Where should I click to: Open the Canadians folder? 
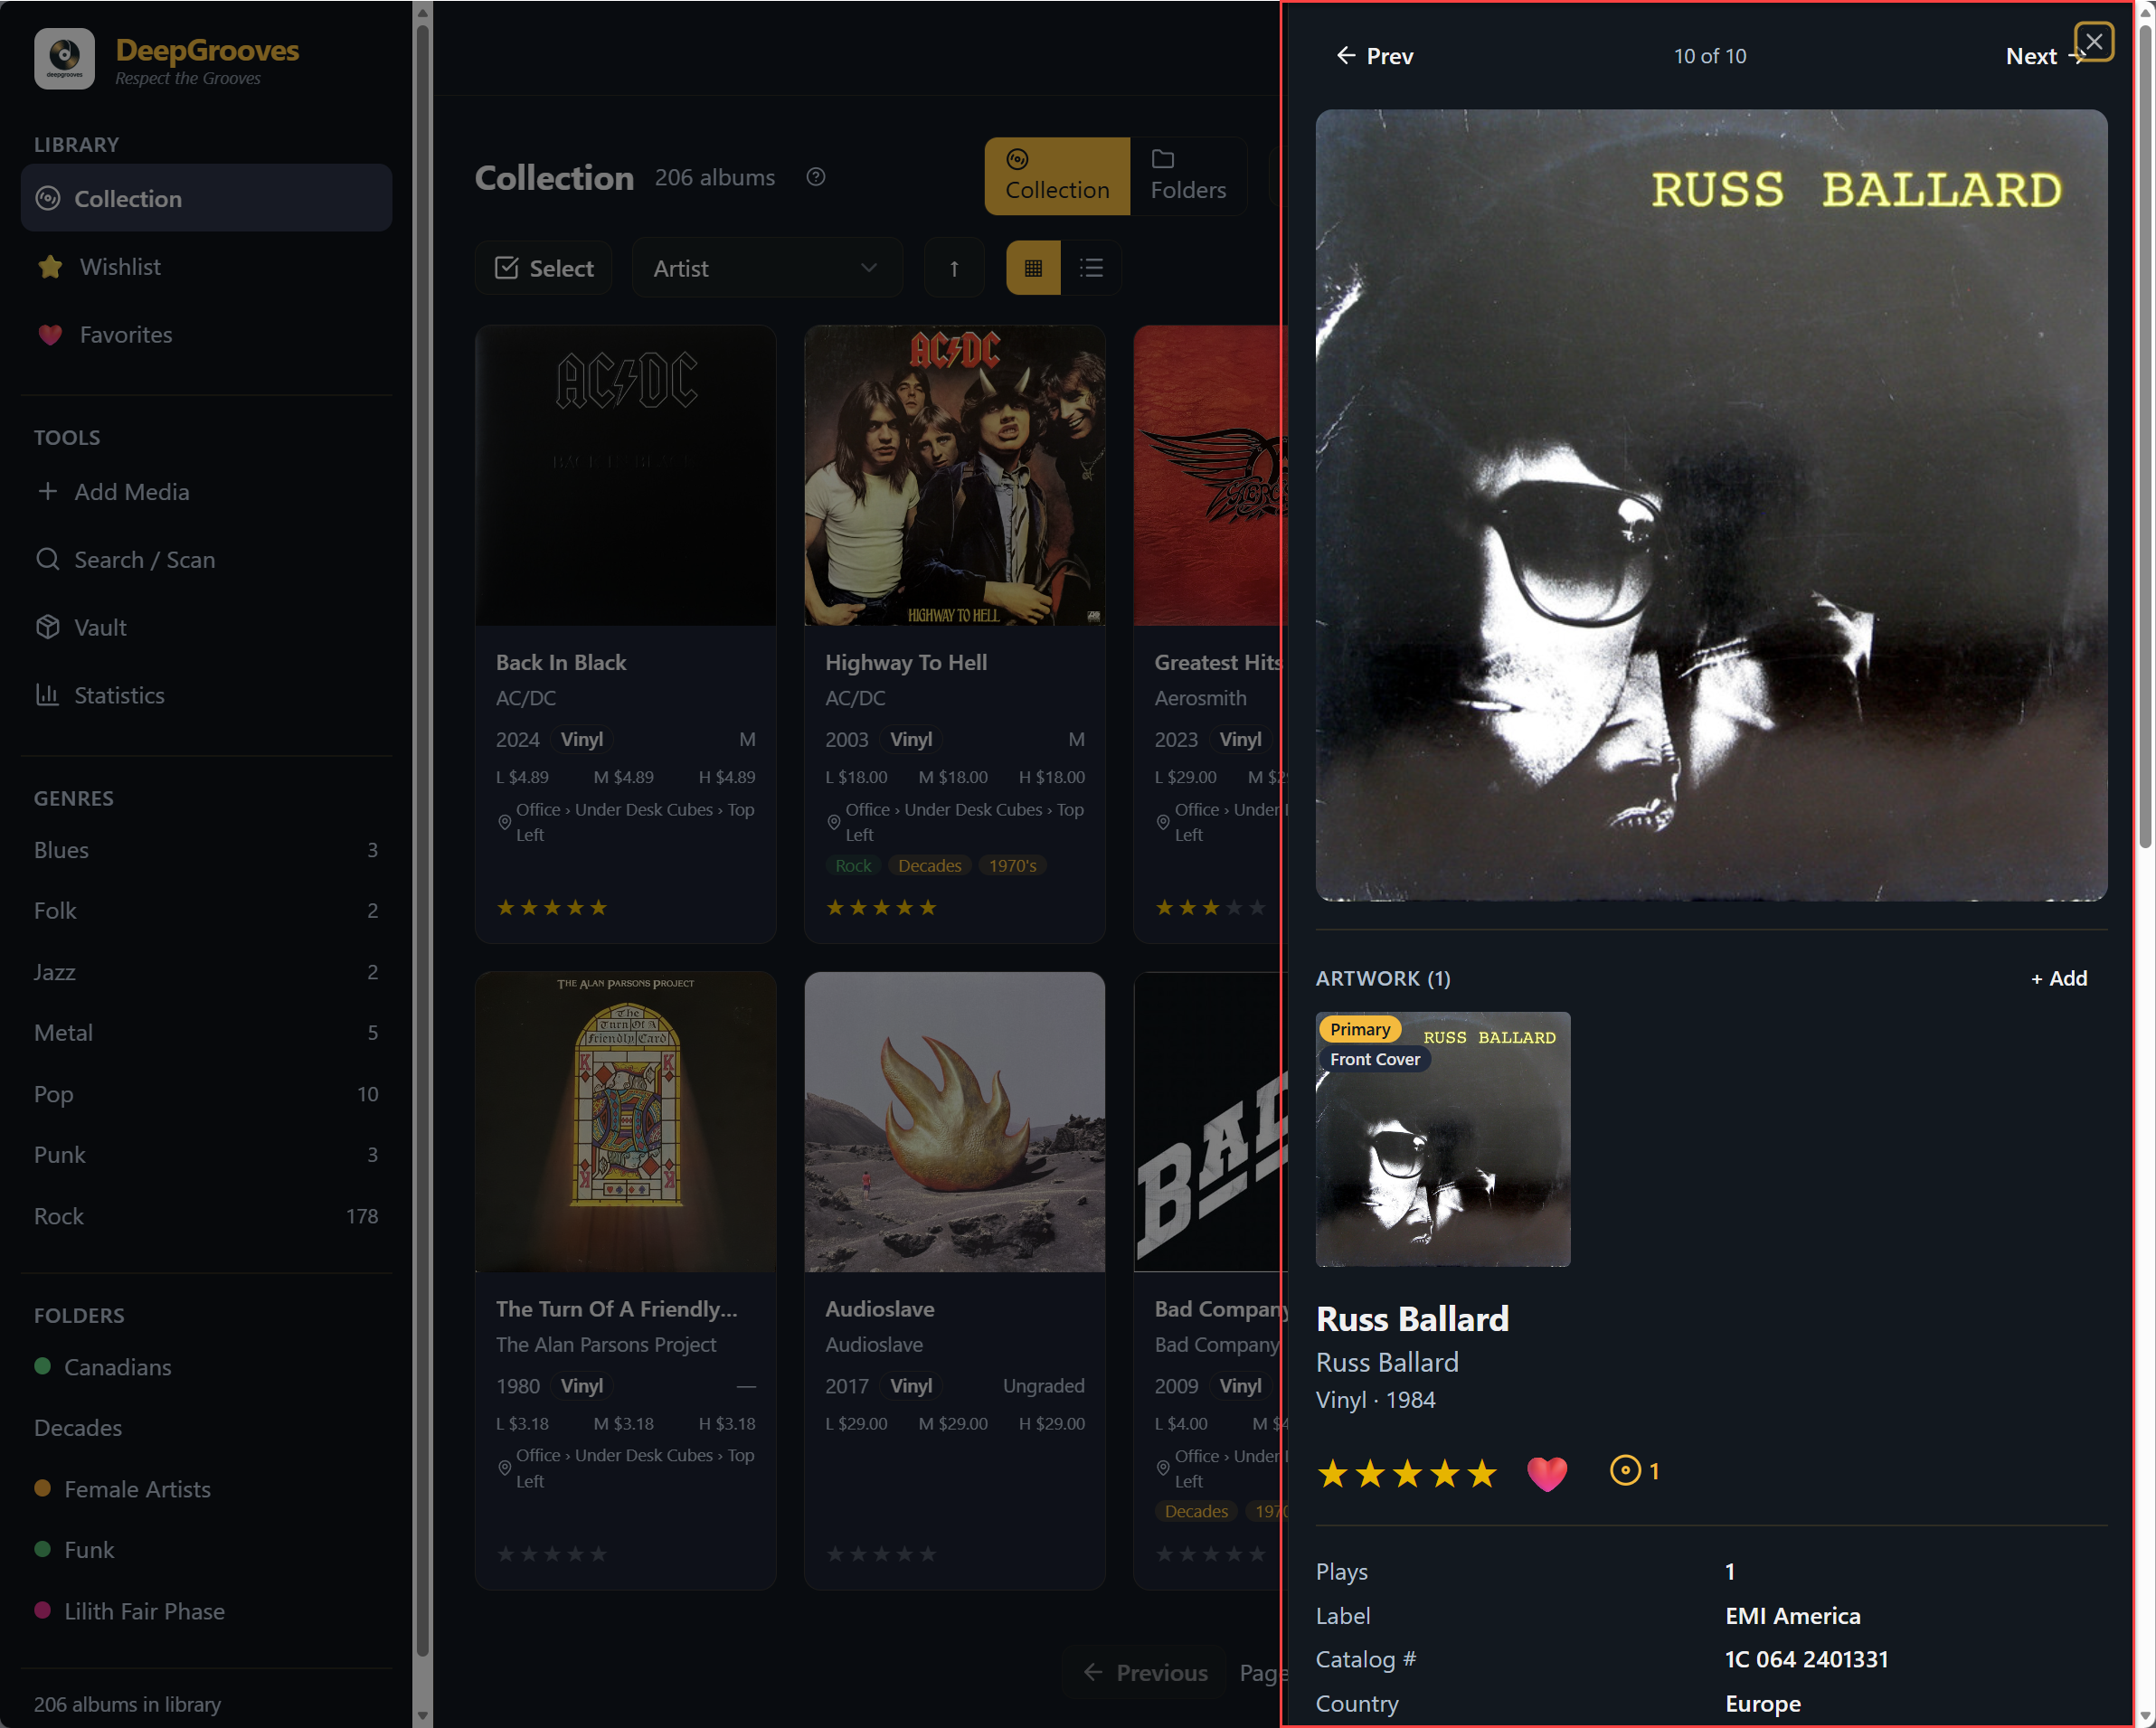point(206,1366)
